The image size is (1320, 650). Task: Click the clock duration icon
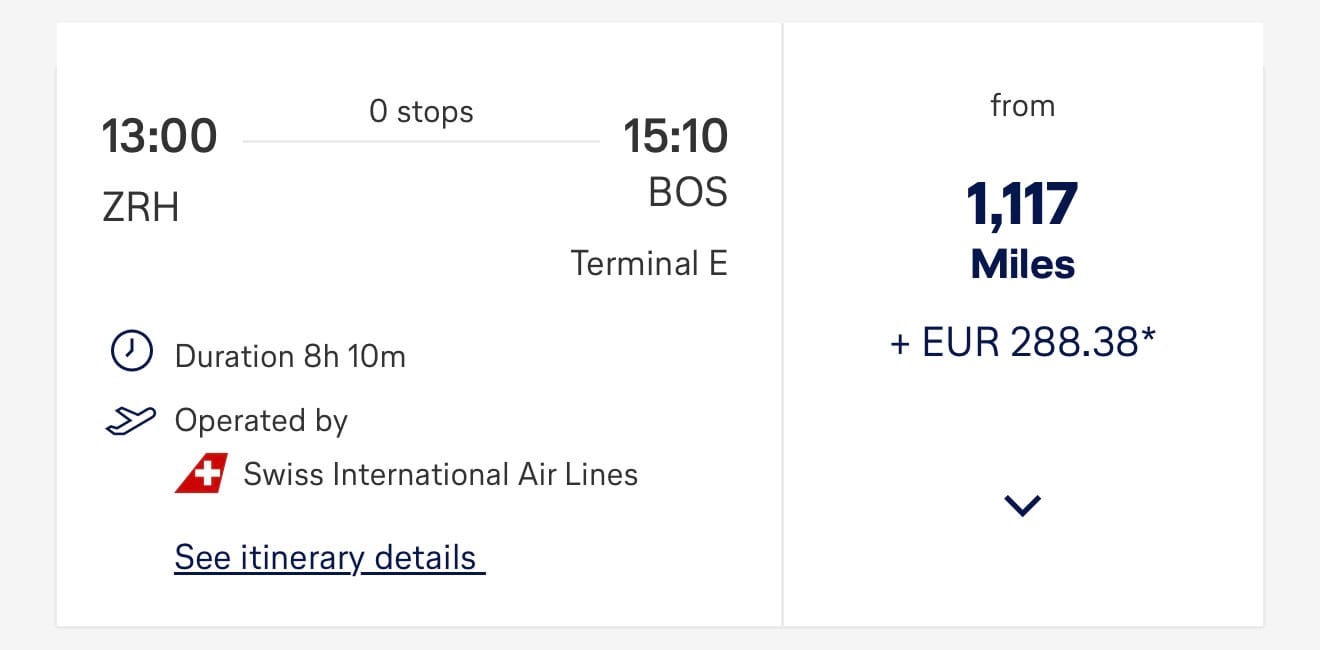point(131,352)
